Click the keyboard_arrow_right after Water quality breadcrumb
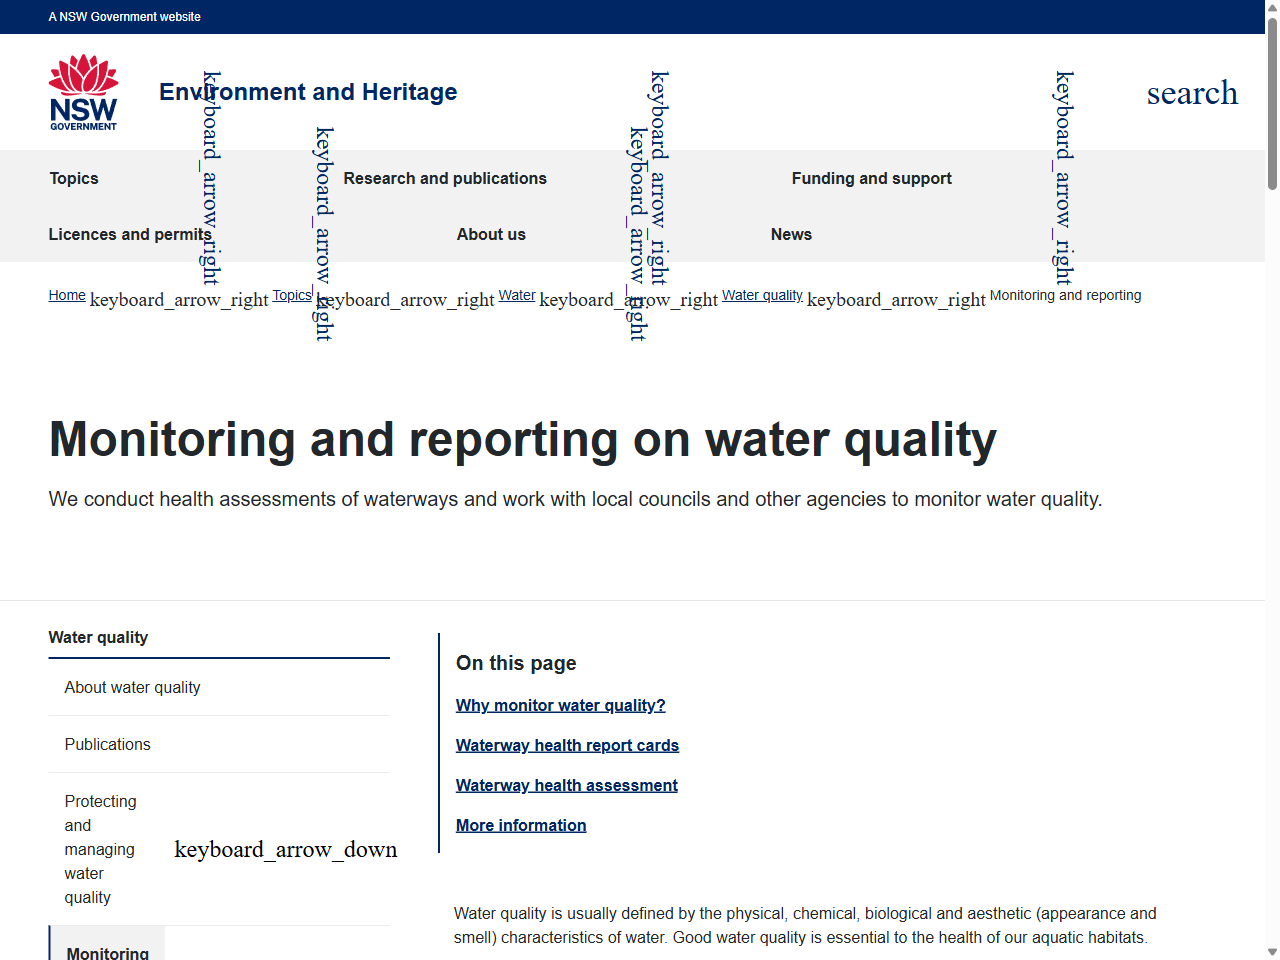 click(x=895, y=299)
